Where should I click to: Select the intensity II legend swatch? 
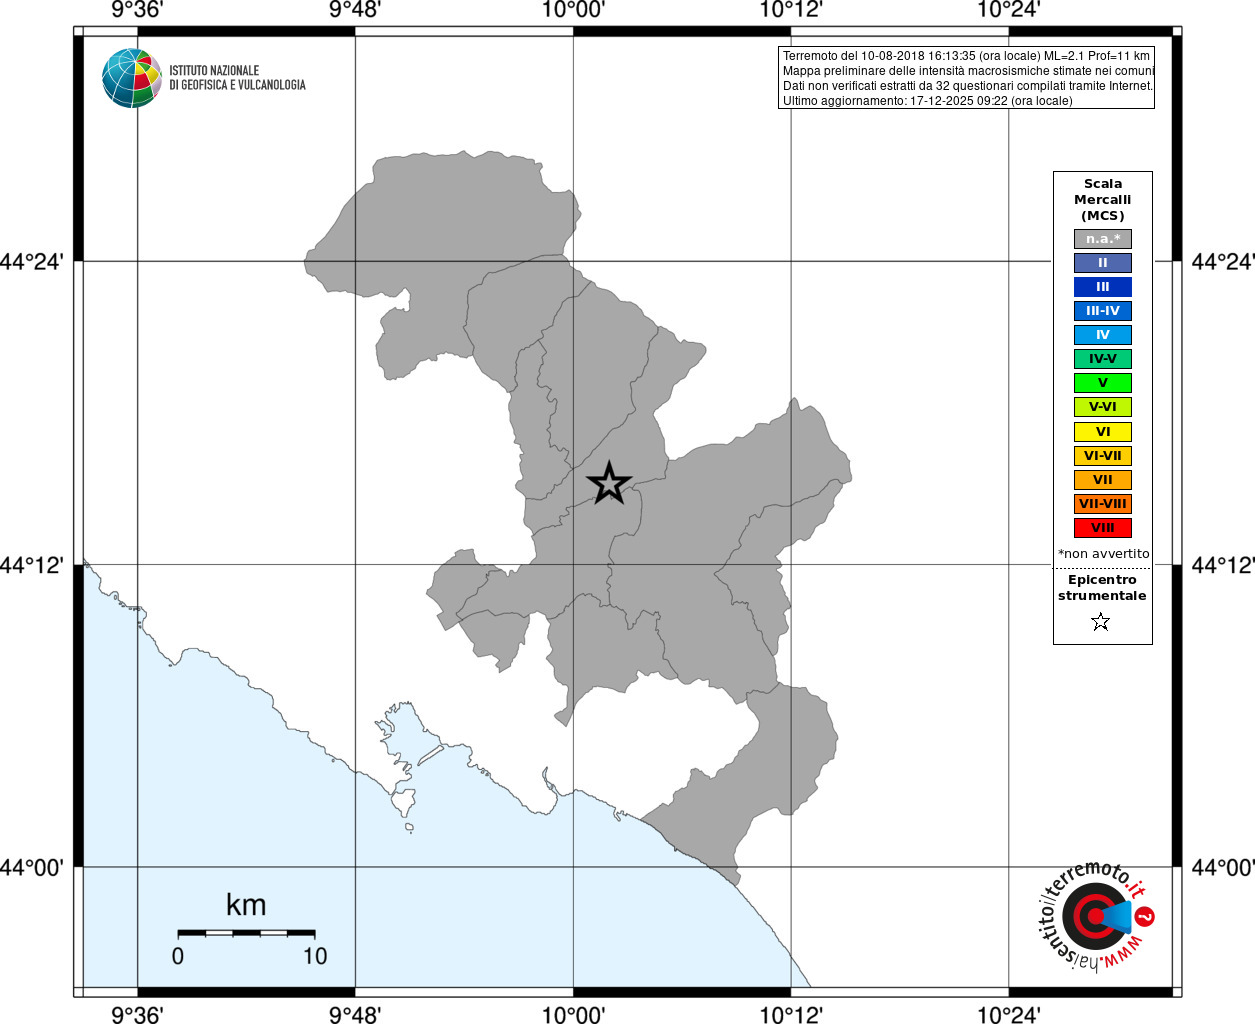click(x=1103, y=263)
